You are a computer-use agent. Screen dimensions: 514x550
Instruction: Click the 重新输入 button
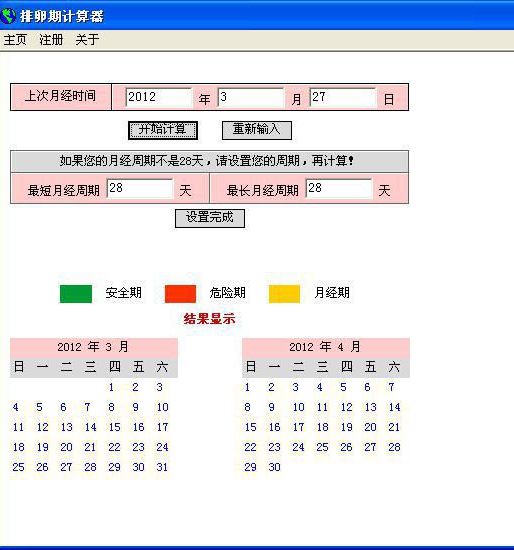257,130
